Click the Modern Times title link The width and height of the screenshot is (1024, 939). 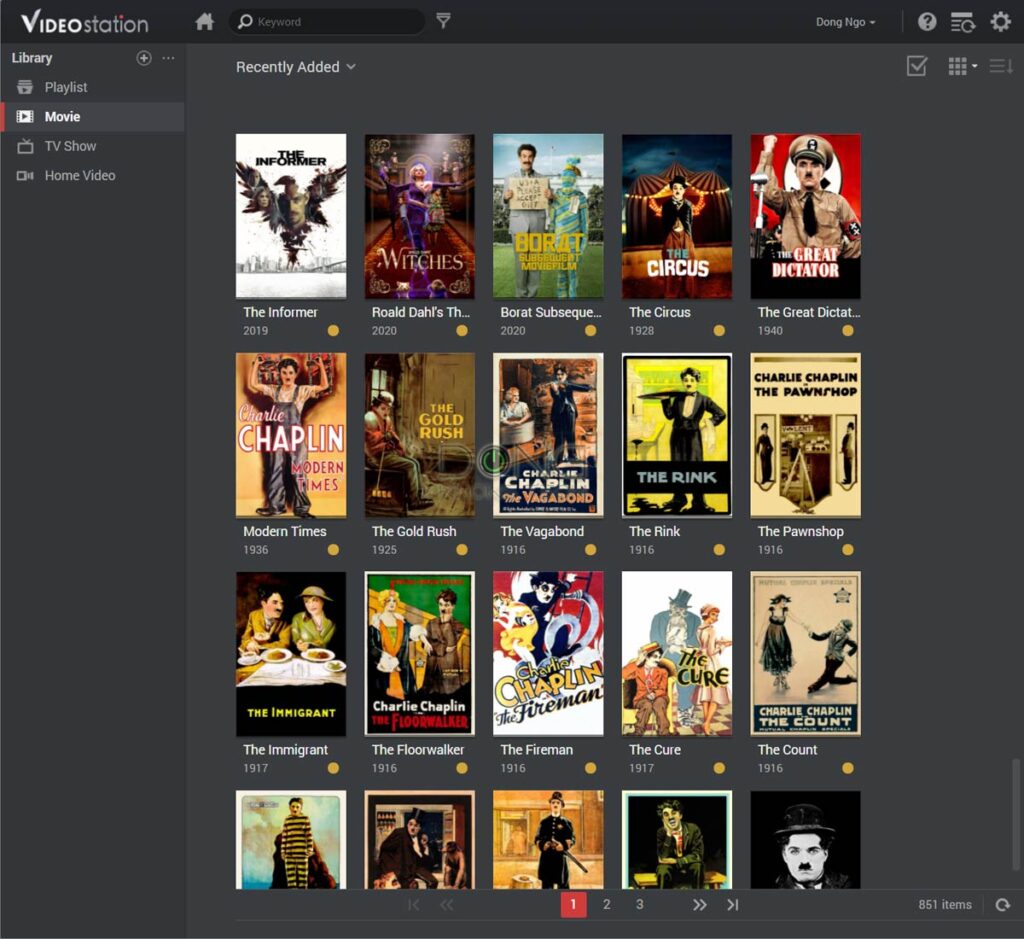285,532
